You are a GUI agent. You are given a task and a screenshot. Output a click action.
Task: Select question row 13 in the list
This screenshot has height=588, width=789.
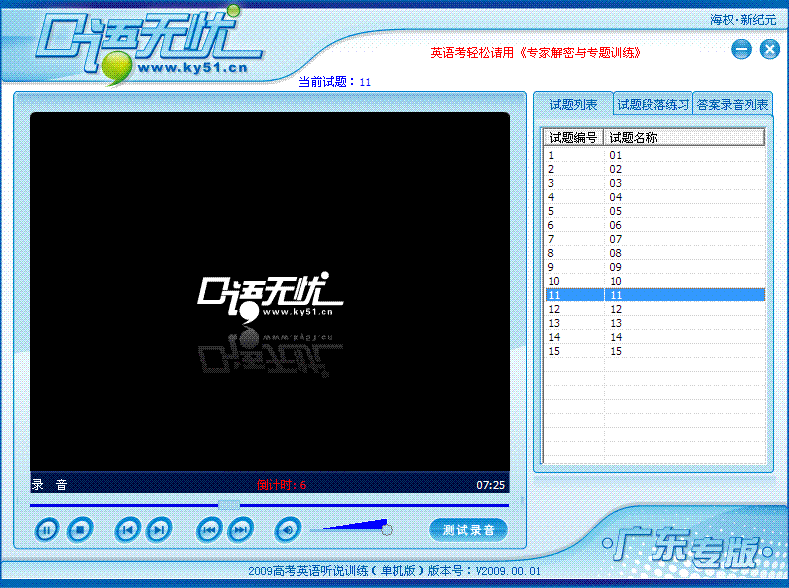pyautogui.click(x=655, y=323)
